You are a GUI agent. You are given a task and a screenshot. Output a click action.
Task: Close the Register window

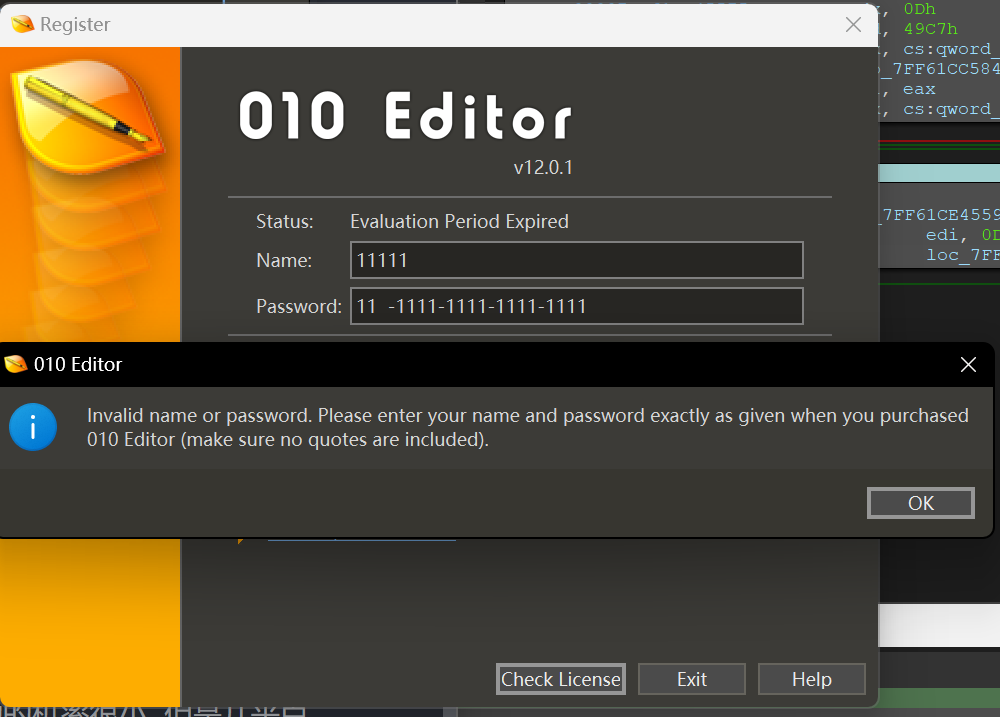(x=853, y=24)
